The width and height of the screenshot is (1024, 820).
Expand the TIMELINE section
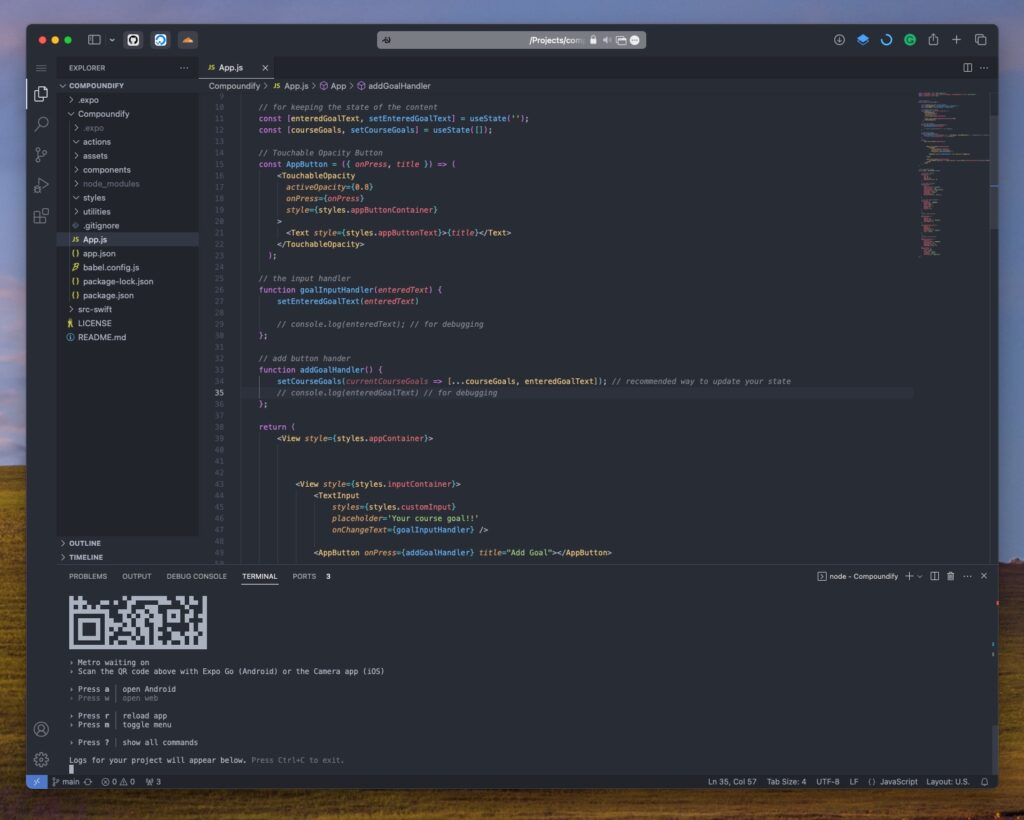point(85,557)
